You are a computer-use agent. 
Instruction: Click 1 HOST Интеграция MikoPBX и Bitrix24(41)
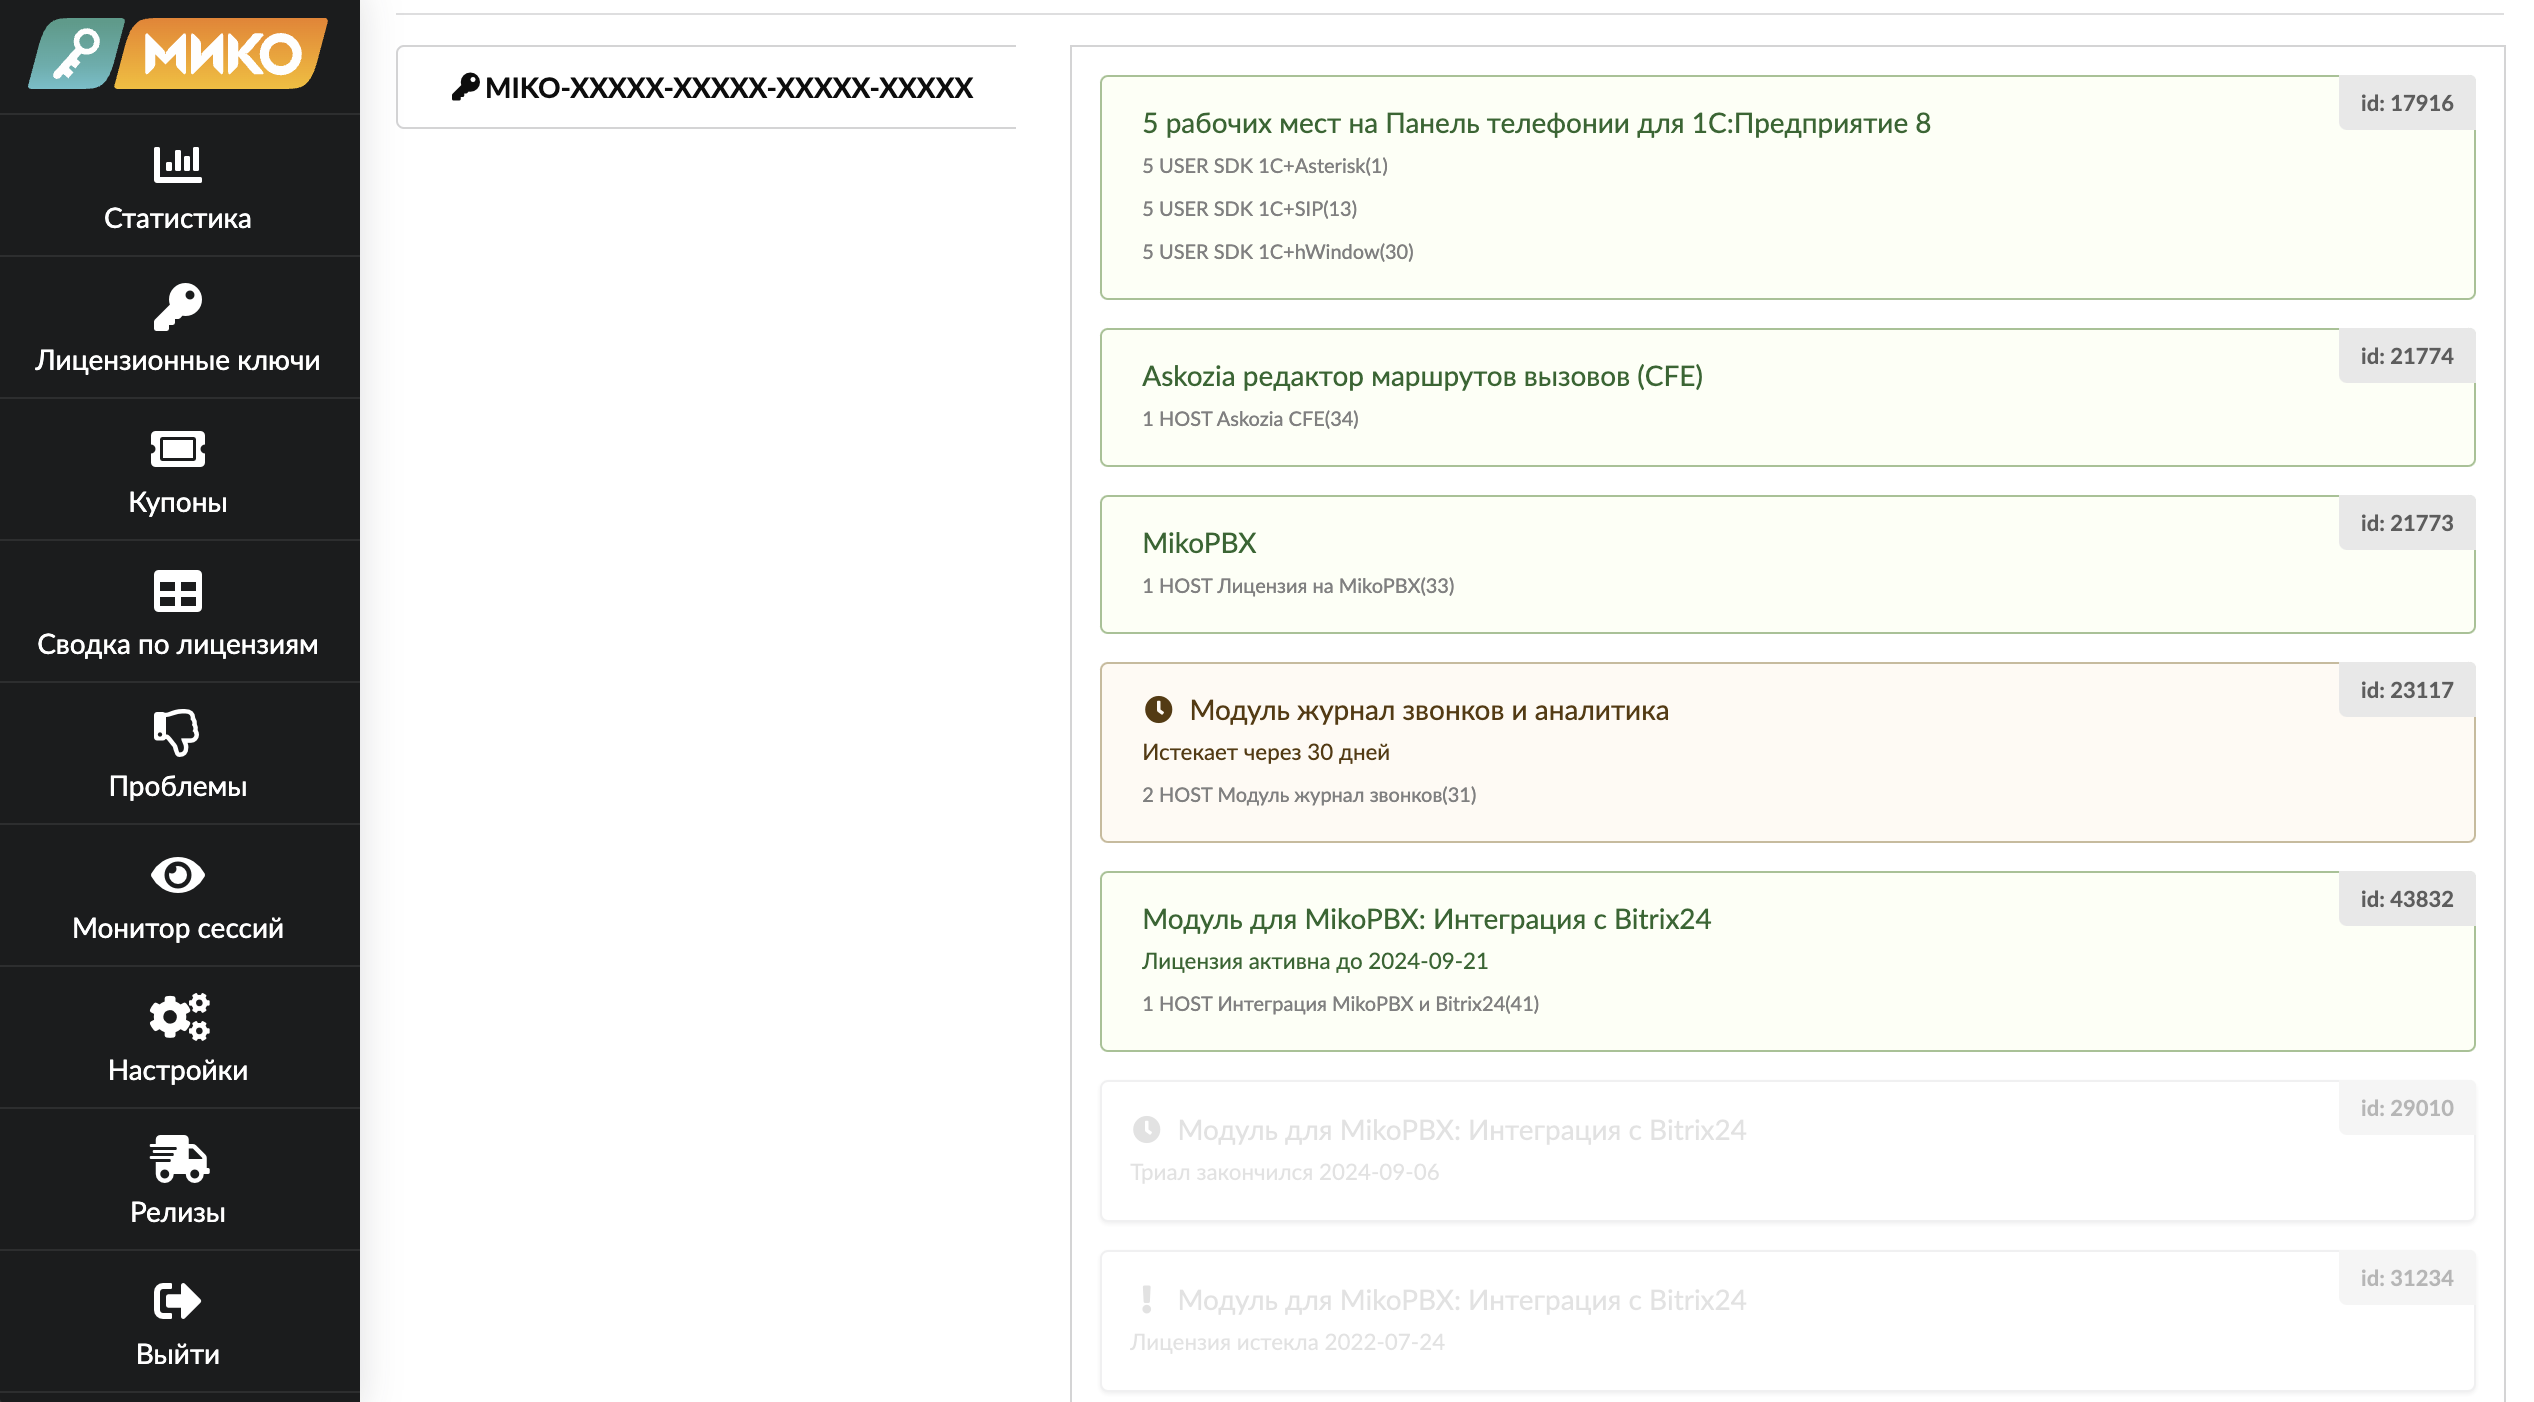coord(1340,1004)
